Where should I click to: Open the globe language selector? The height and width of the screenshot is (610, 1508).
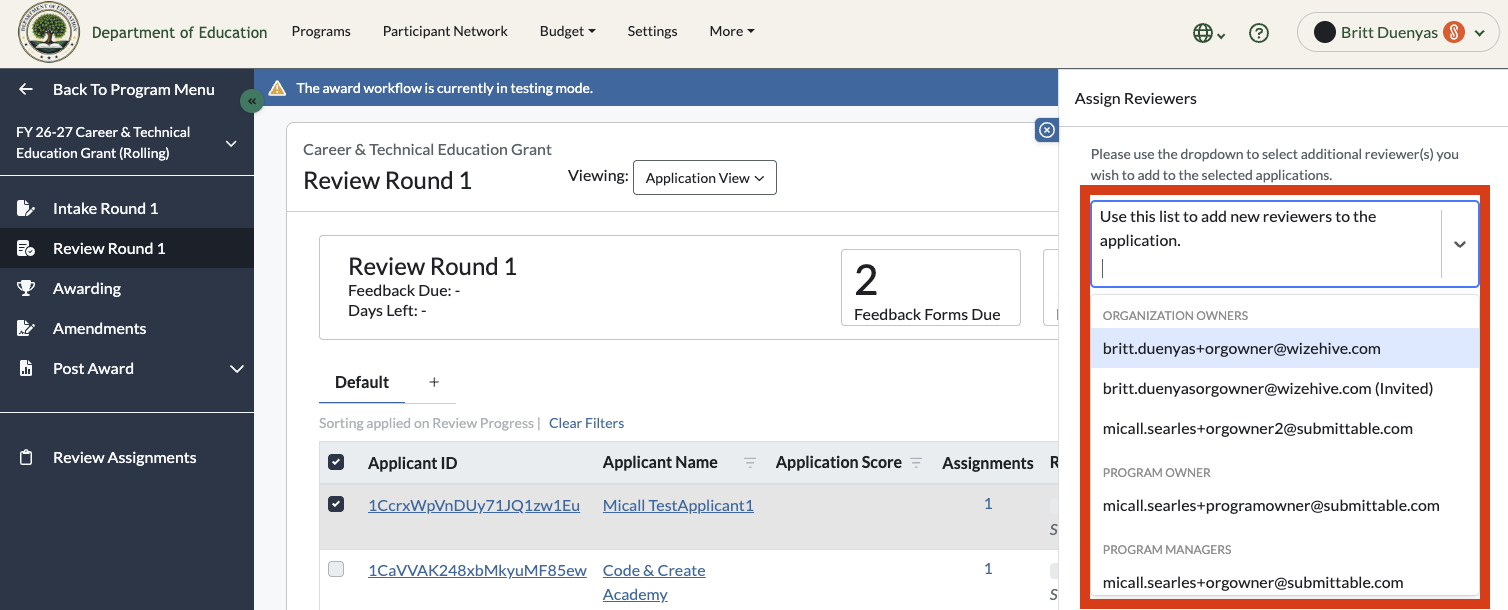click(1209, 33)
